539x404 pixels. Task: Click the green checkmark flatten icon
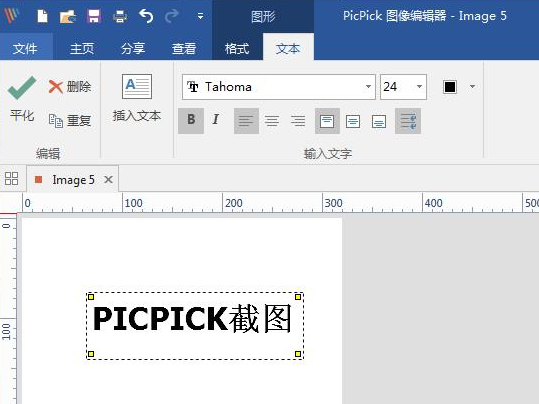(x=22, y=88)
